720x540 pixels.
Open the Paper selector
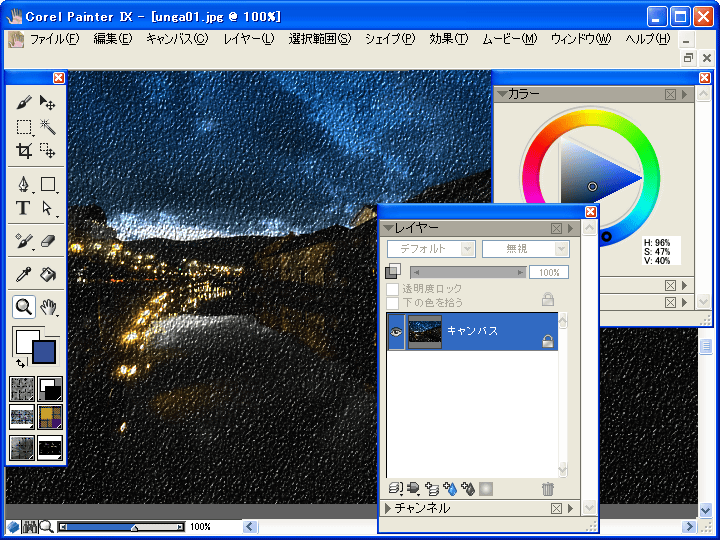[x=22, y=389]
